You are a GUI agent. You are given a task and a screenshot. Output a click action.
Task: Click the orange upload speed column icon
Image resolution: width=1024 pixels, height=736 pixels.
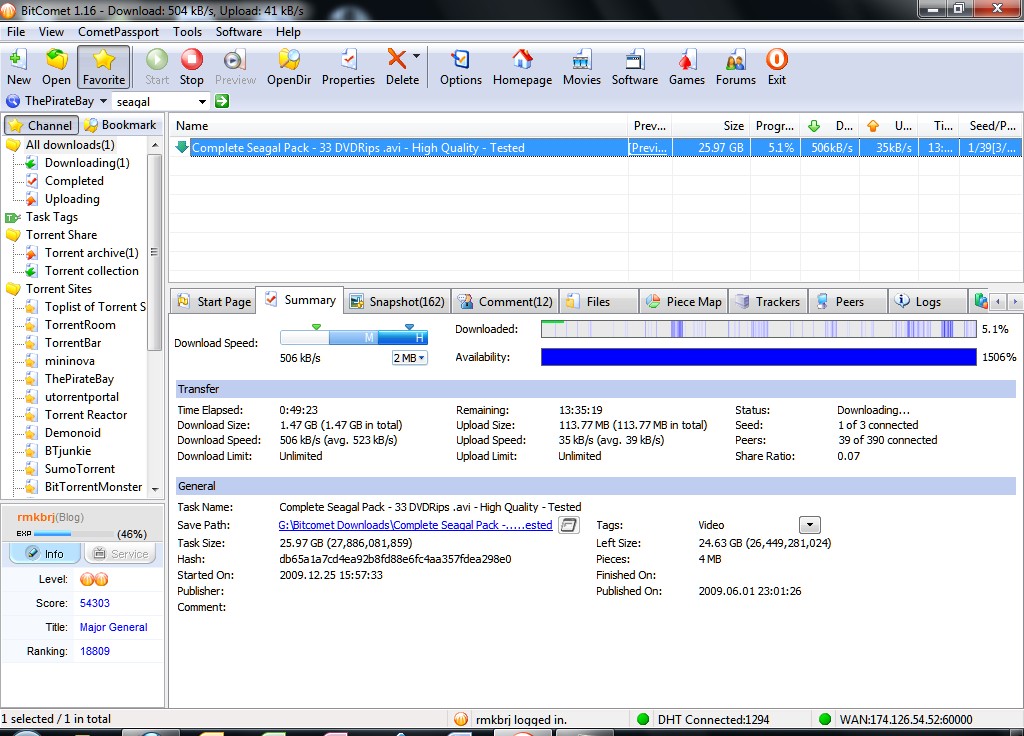[x=872, y=125]
